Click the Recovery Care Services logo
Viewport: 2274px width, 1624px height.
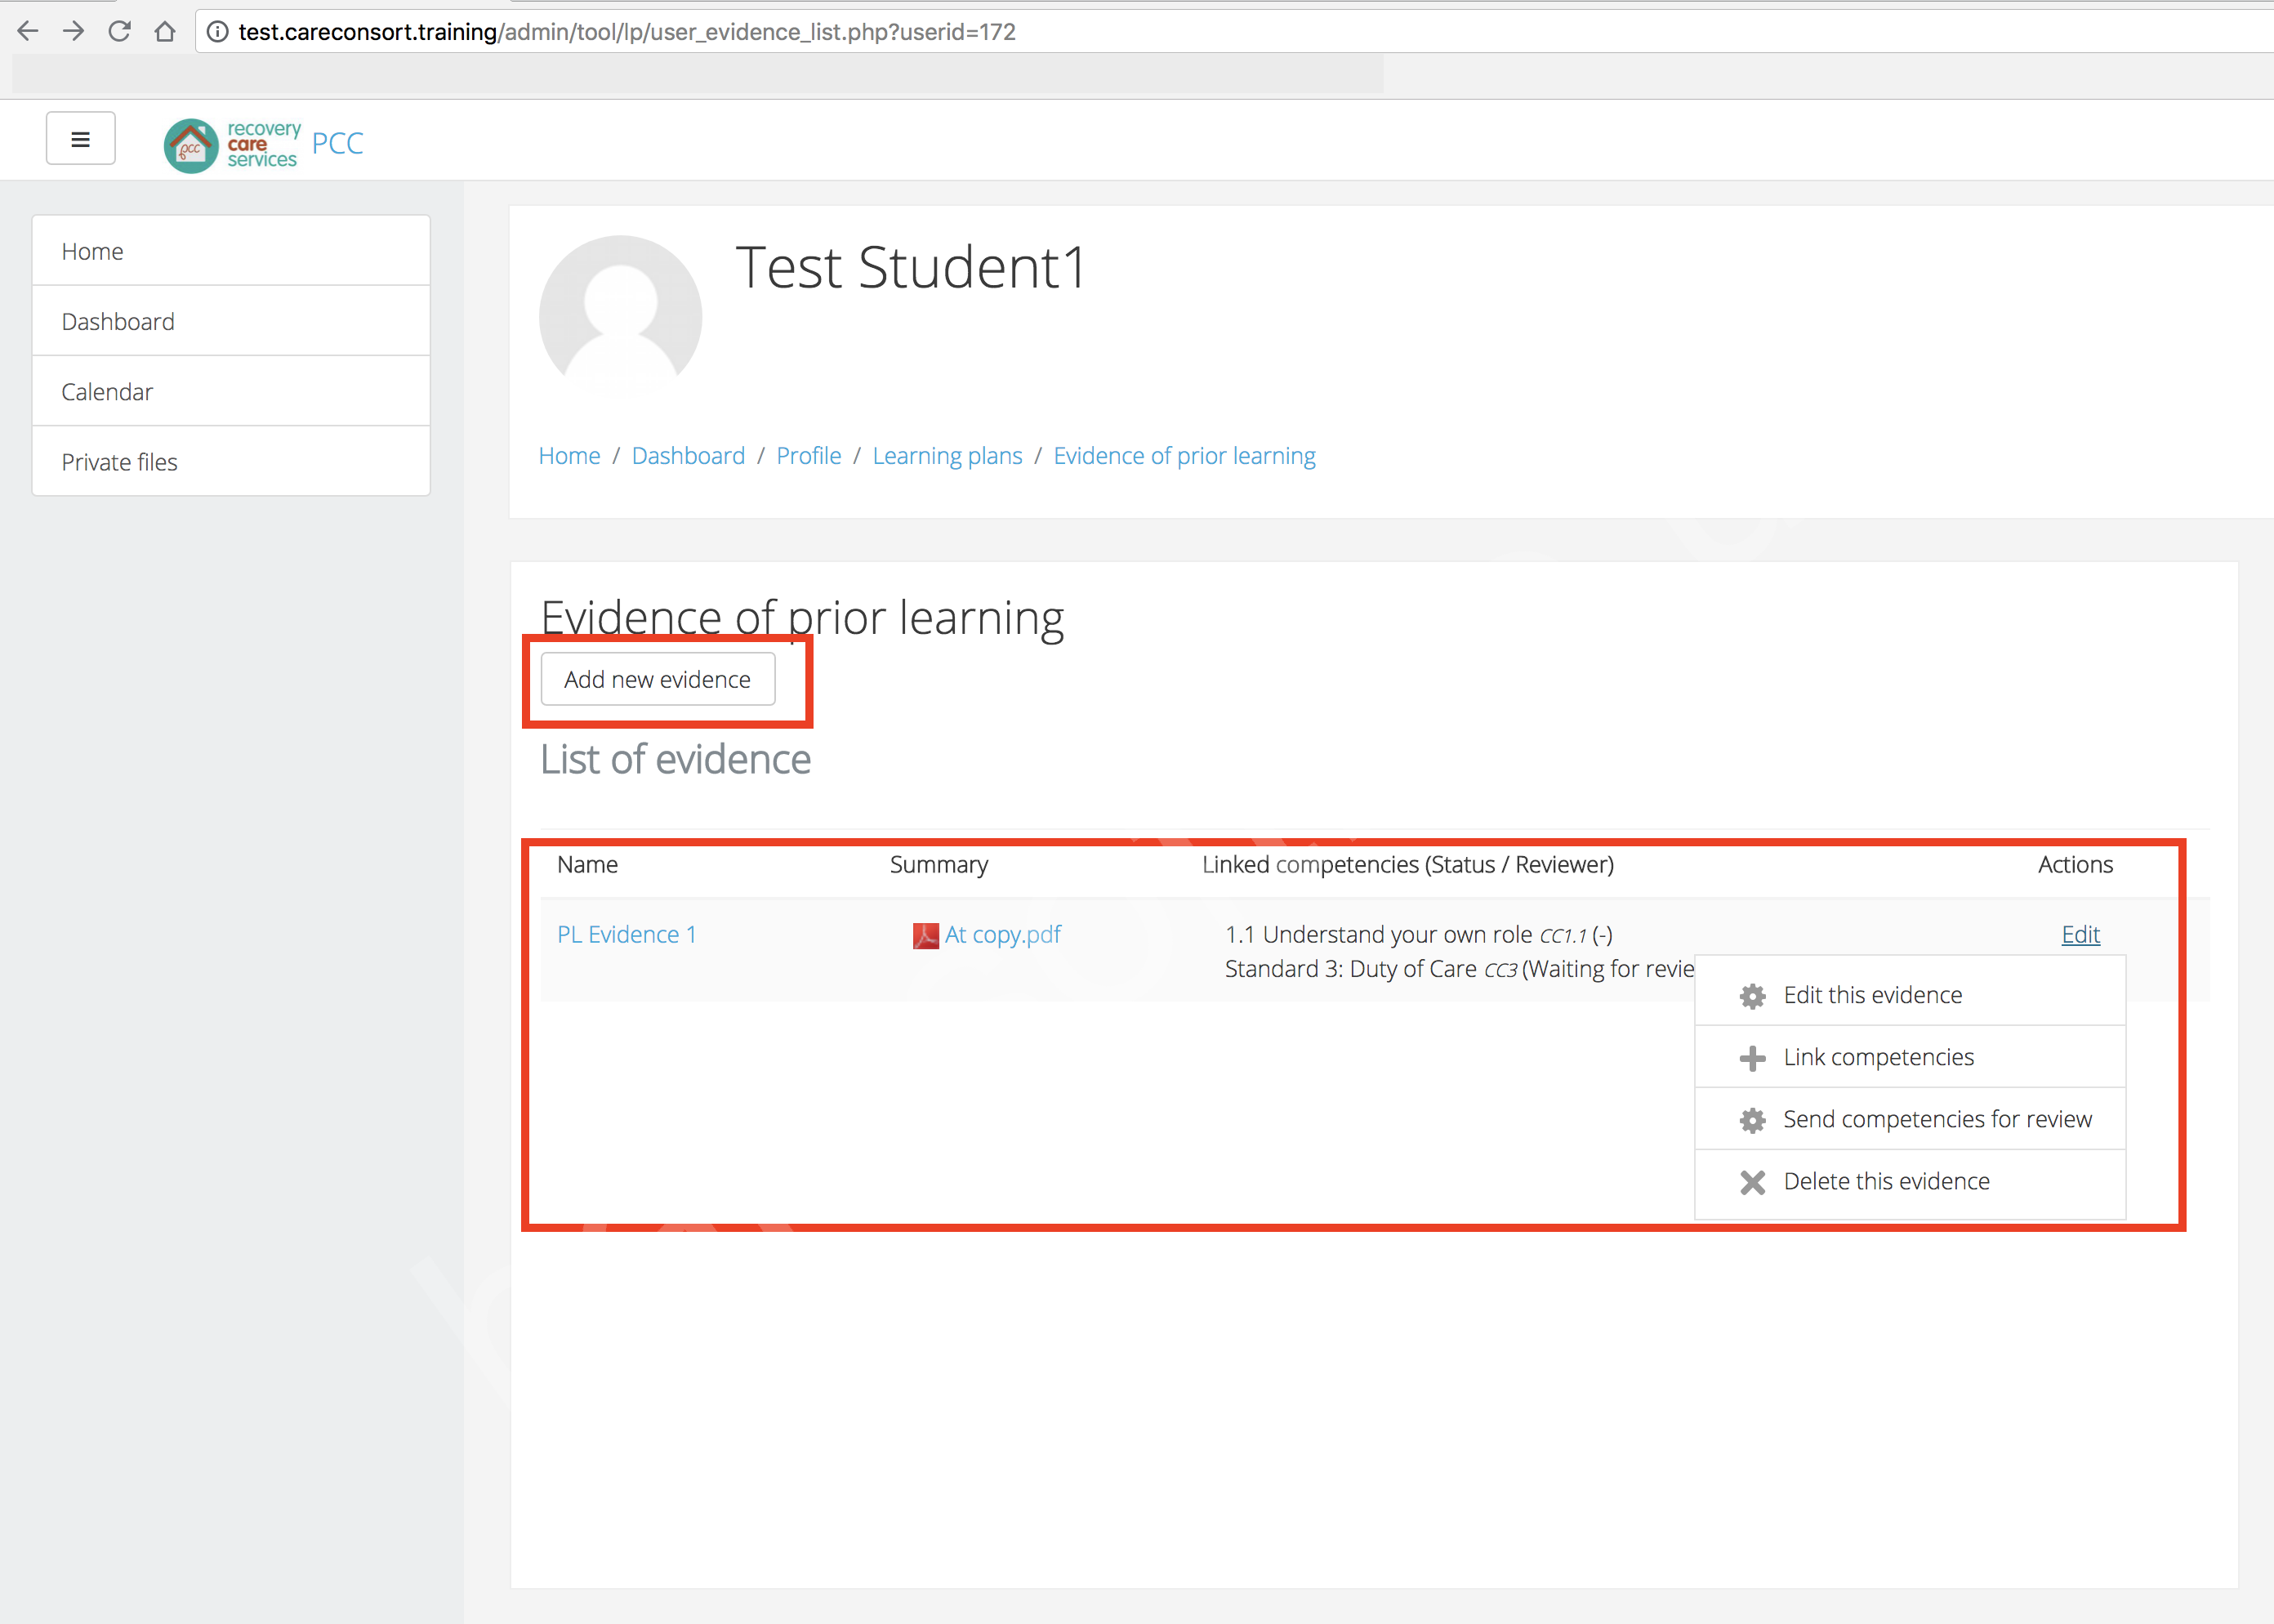point(232,145)
